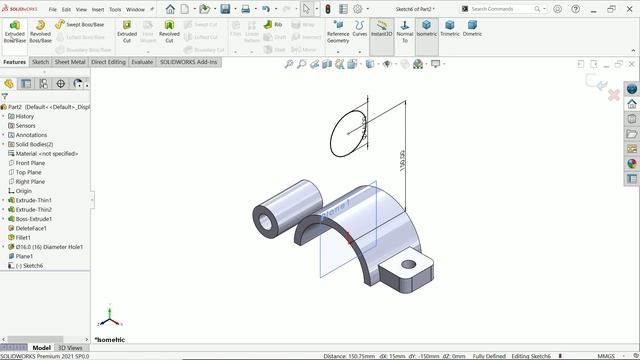Go to Home in the top toolbar
This screenshot has height=360, width=640.
[x=170, y=9]
